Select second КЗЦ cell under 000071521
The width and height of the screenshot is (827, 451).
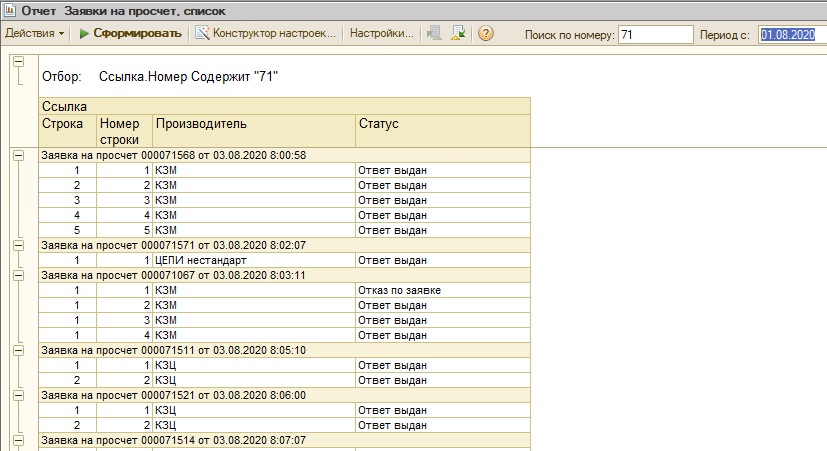(x=254, y=425)
